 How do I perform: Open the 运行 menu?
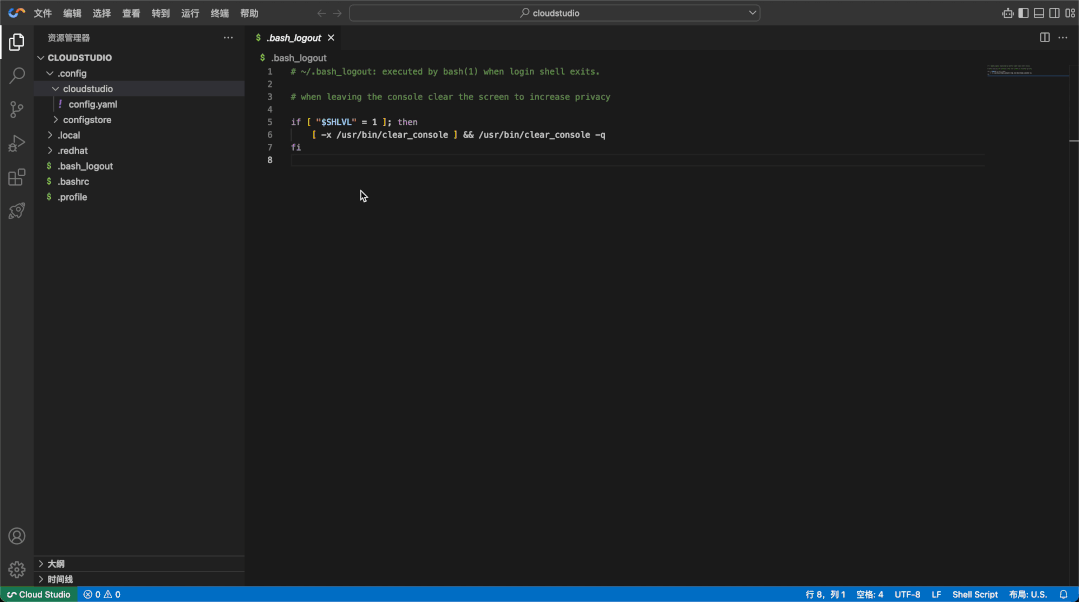click(190, 13)
